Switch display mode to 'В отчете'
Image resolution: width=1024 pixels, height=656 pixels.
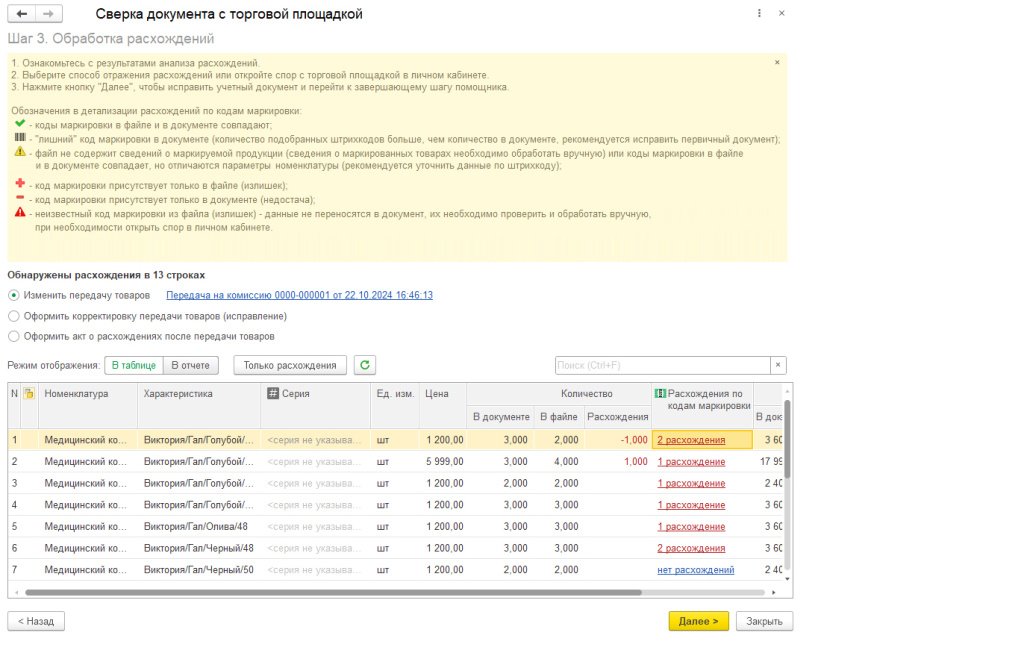pos(190,365)
